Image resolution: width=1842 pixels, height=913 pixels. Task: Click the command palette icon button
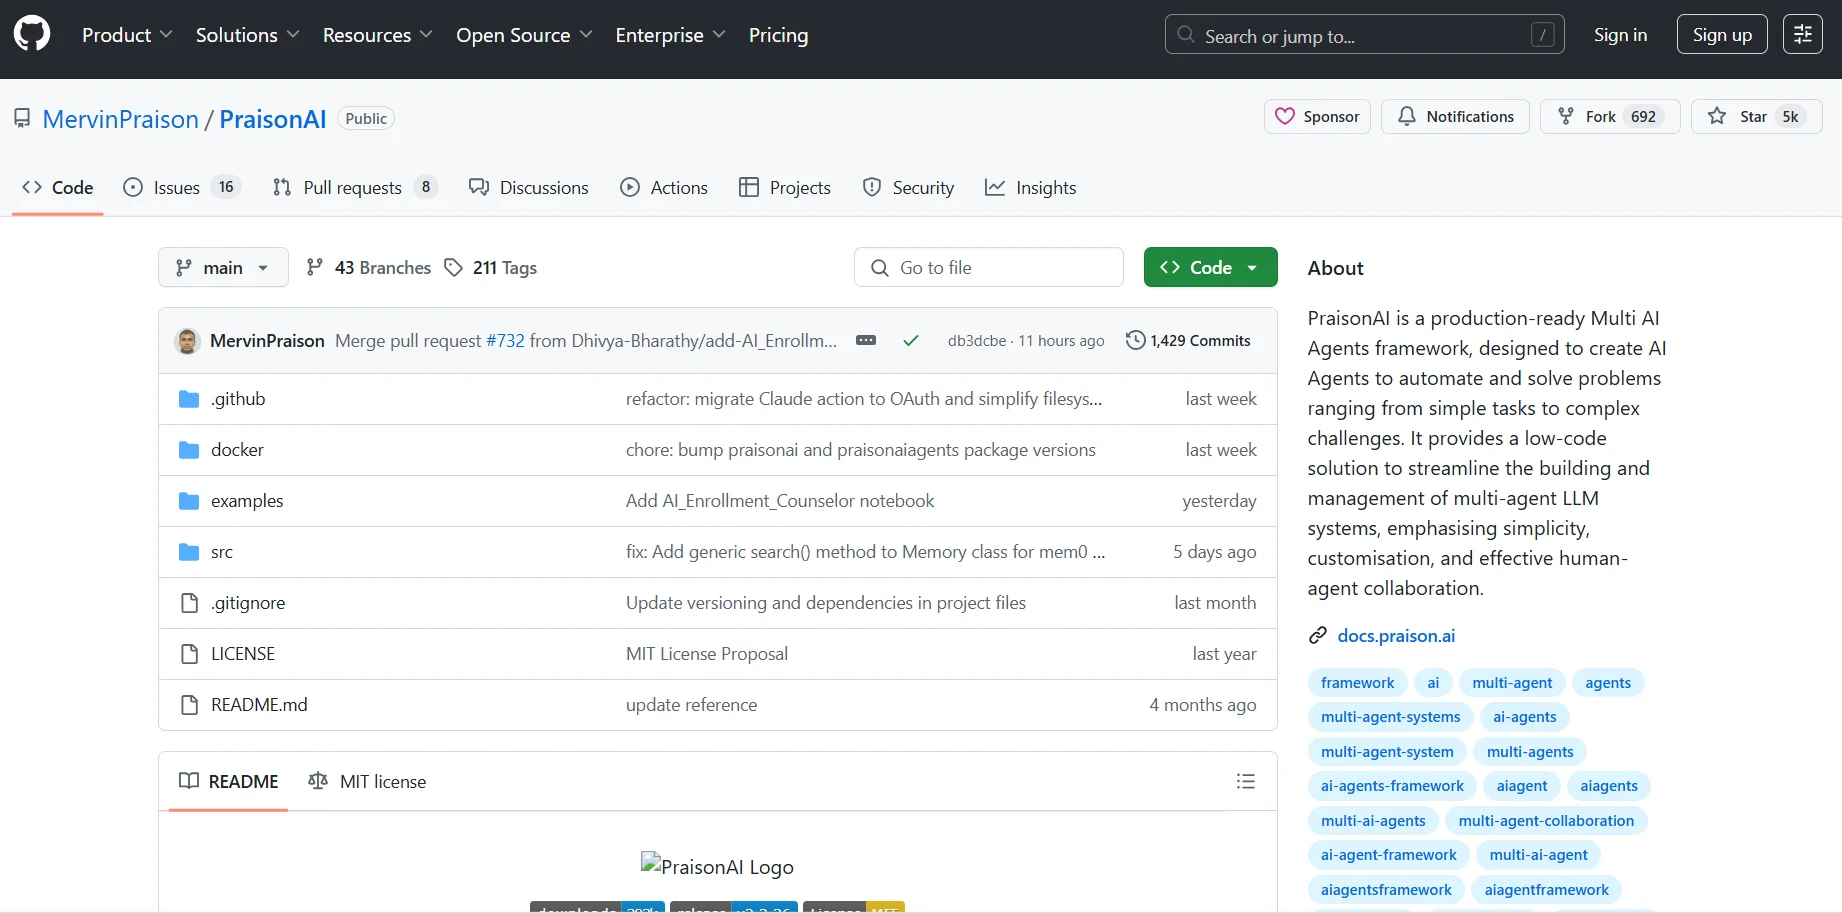coord(1802,35)
